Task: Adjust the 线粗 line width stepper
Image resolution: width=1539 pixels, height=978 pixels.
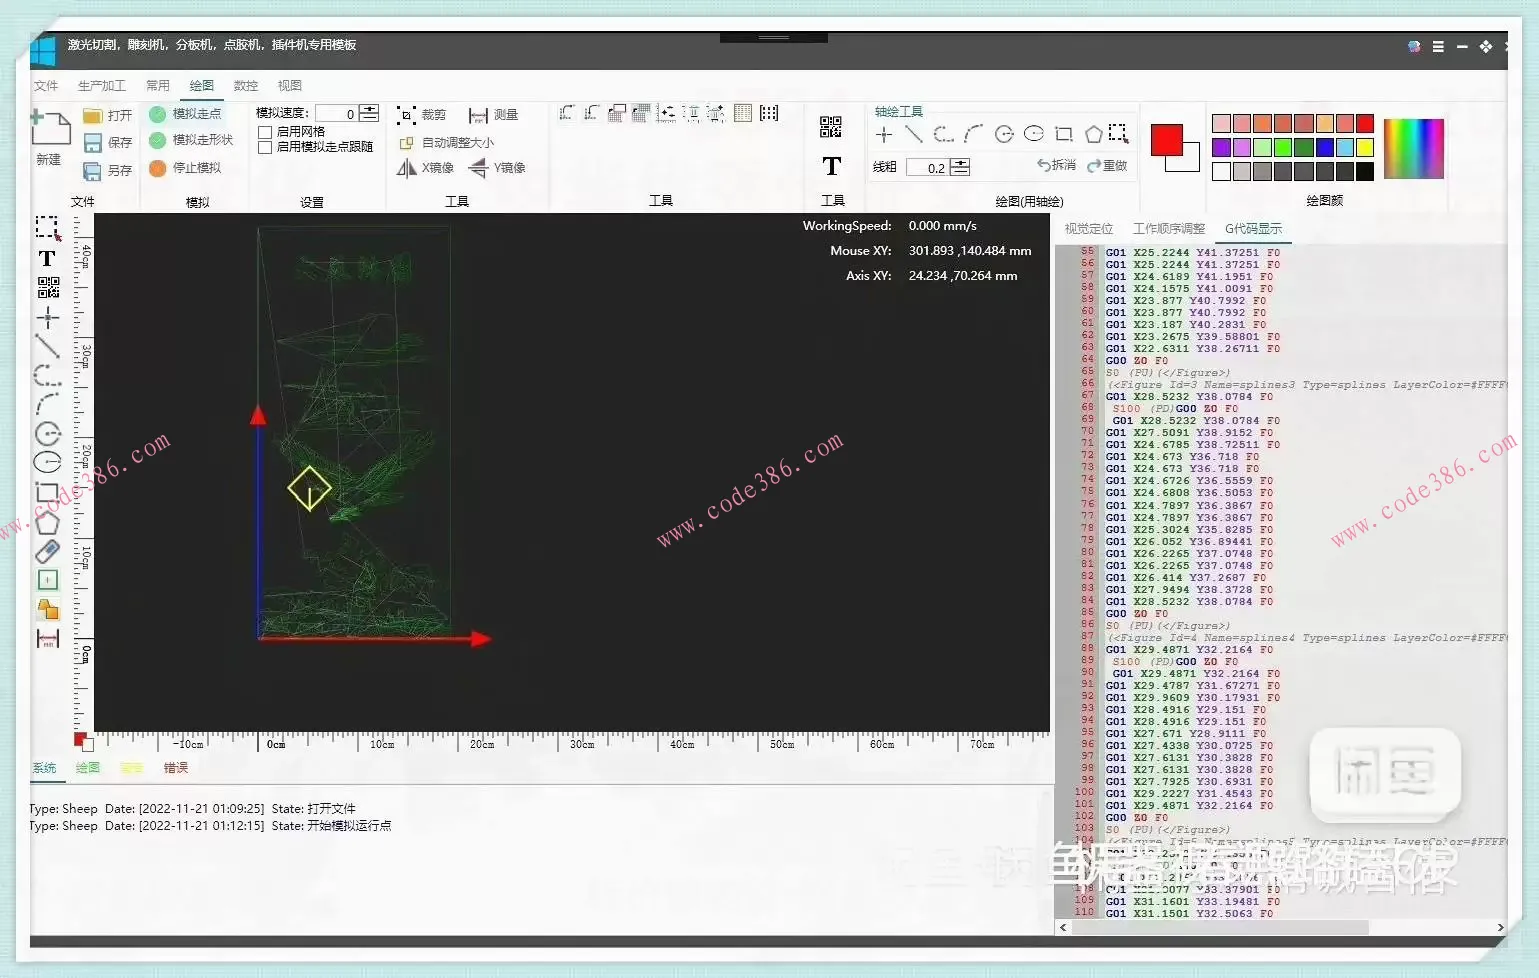Action: (x=960, y=167)
